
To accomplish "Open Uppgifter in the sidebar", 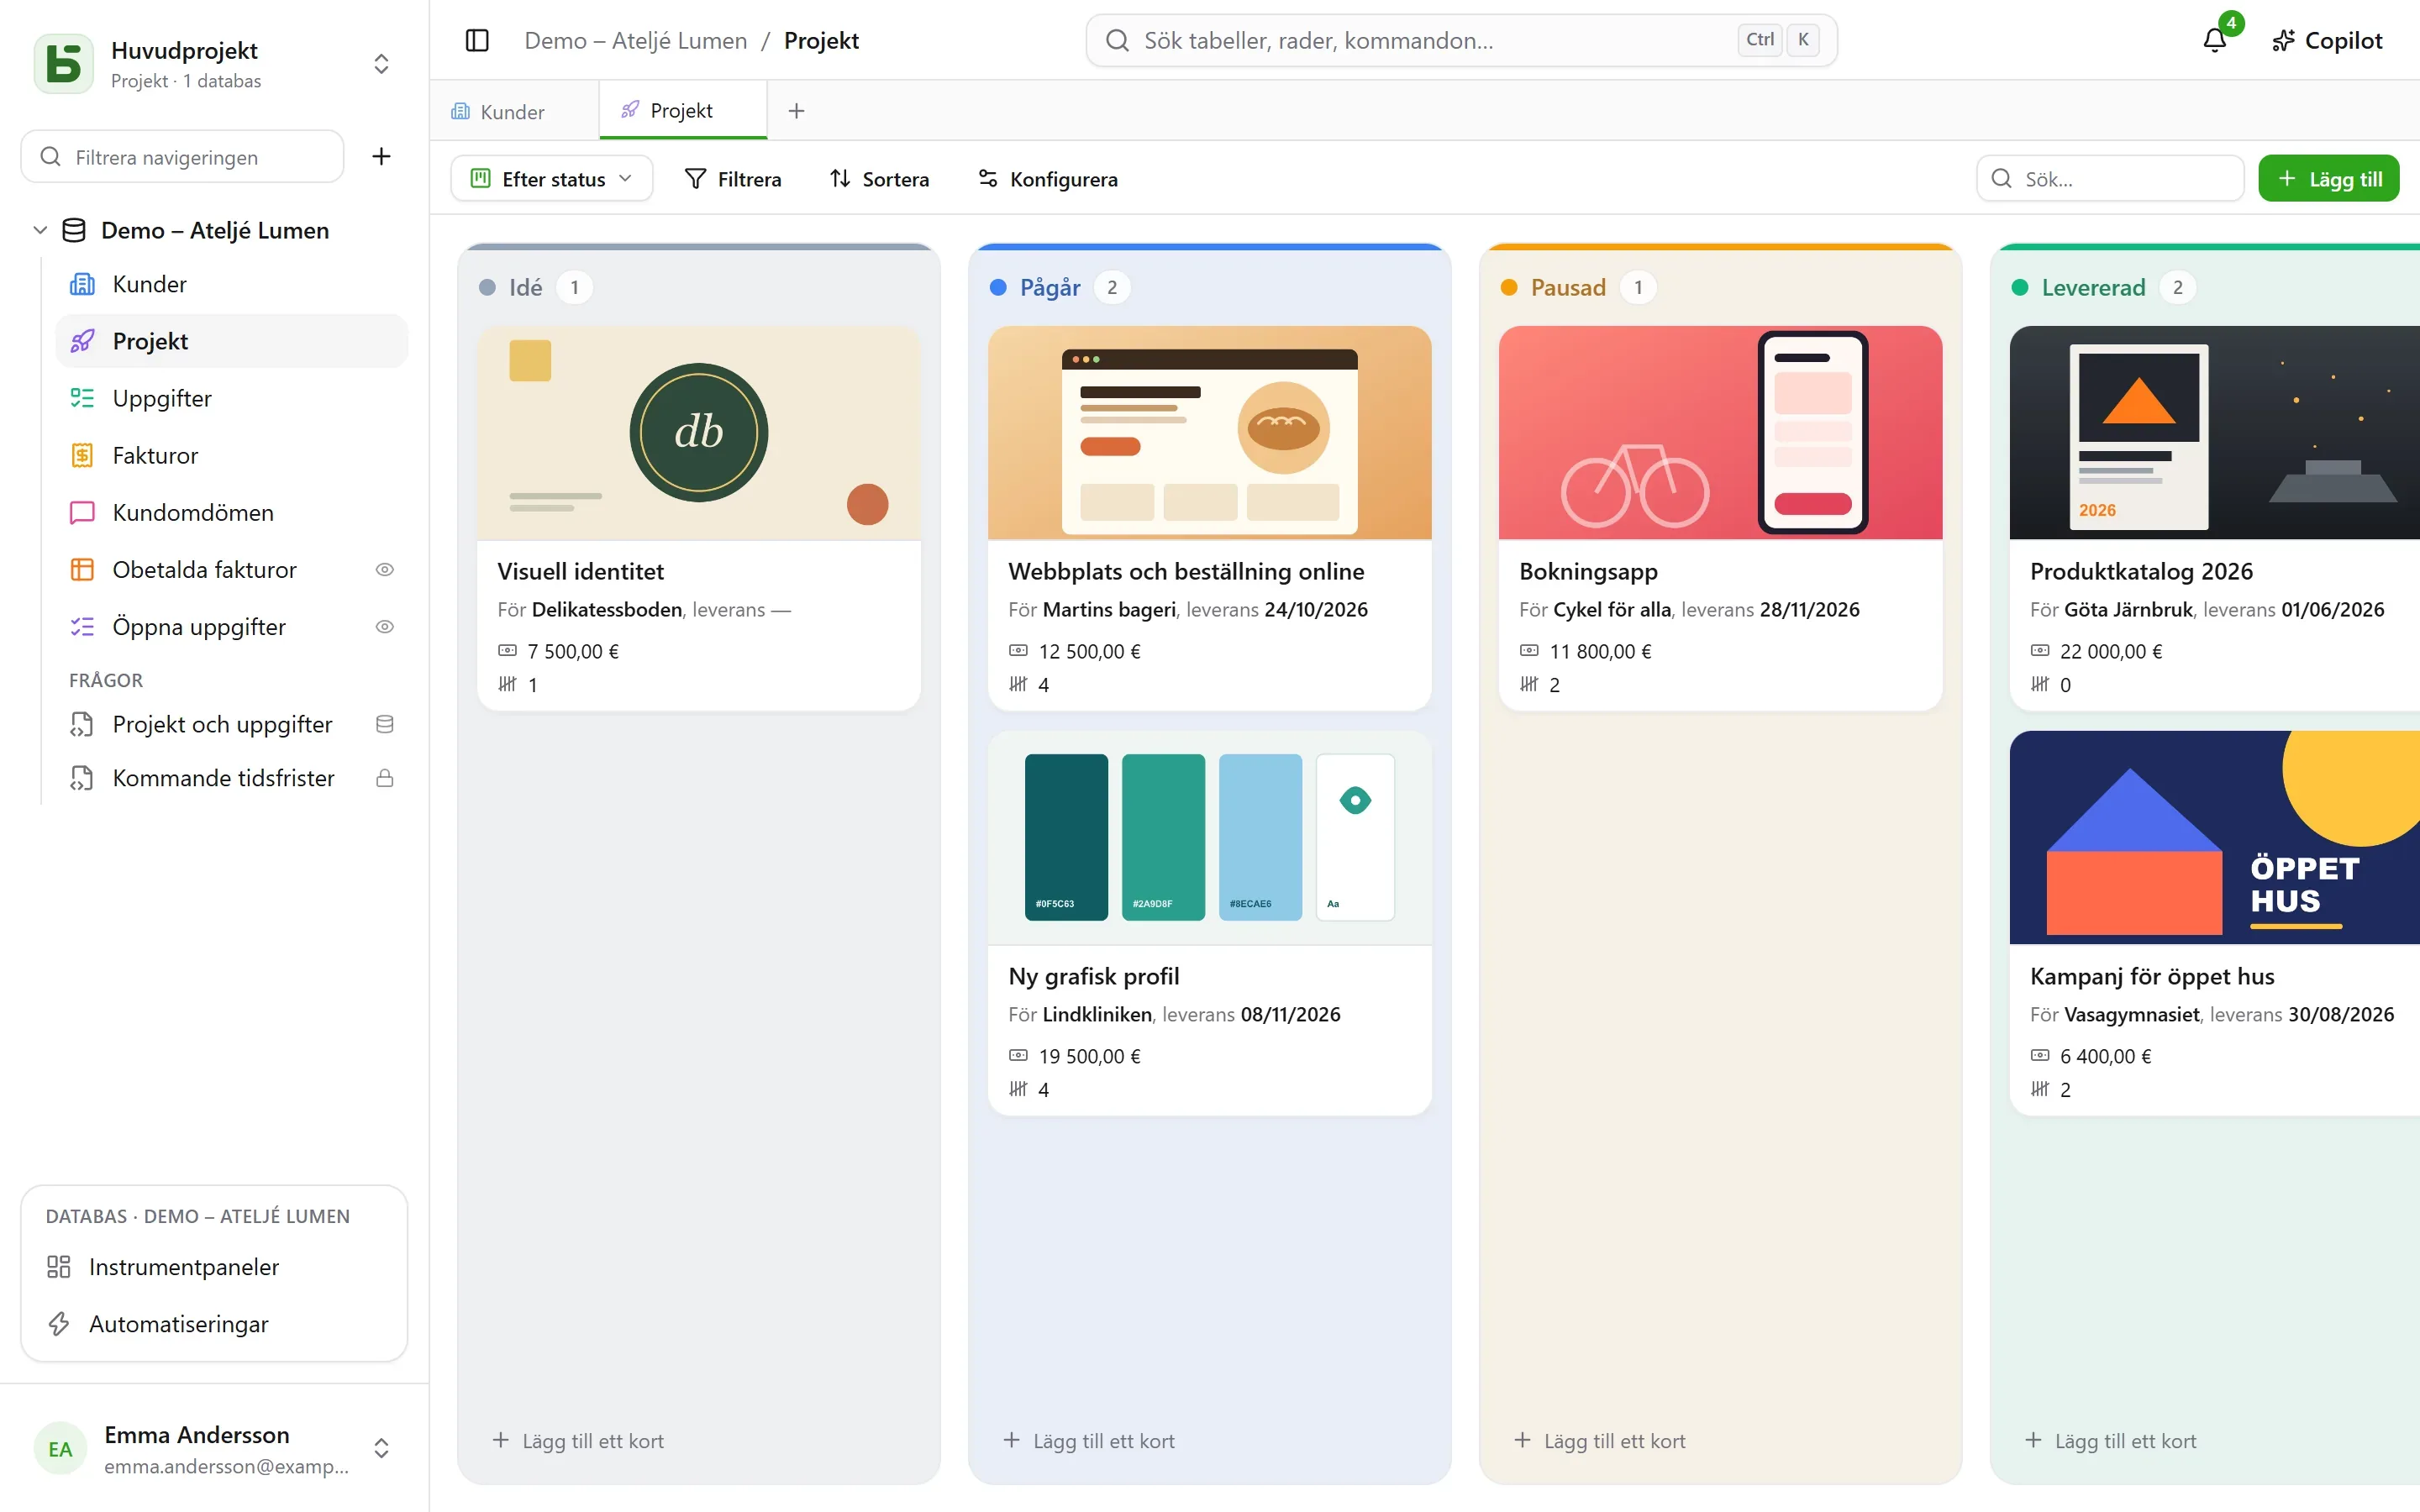I will 232,398.
